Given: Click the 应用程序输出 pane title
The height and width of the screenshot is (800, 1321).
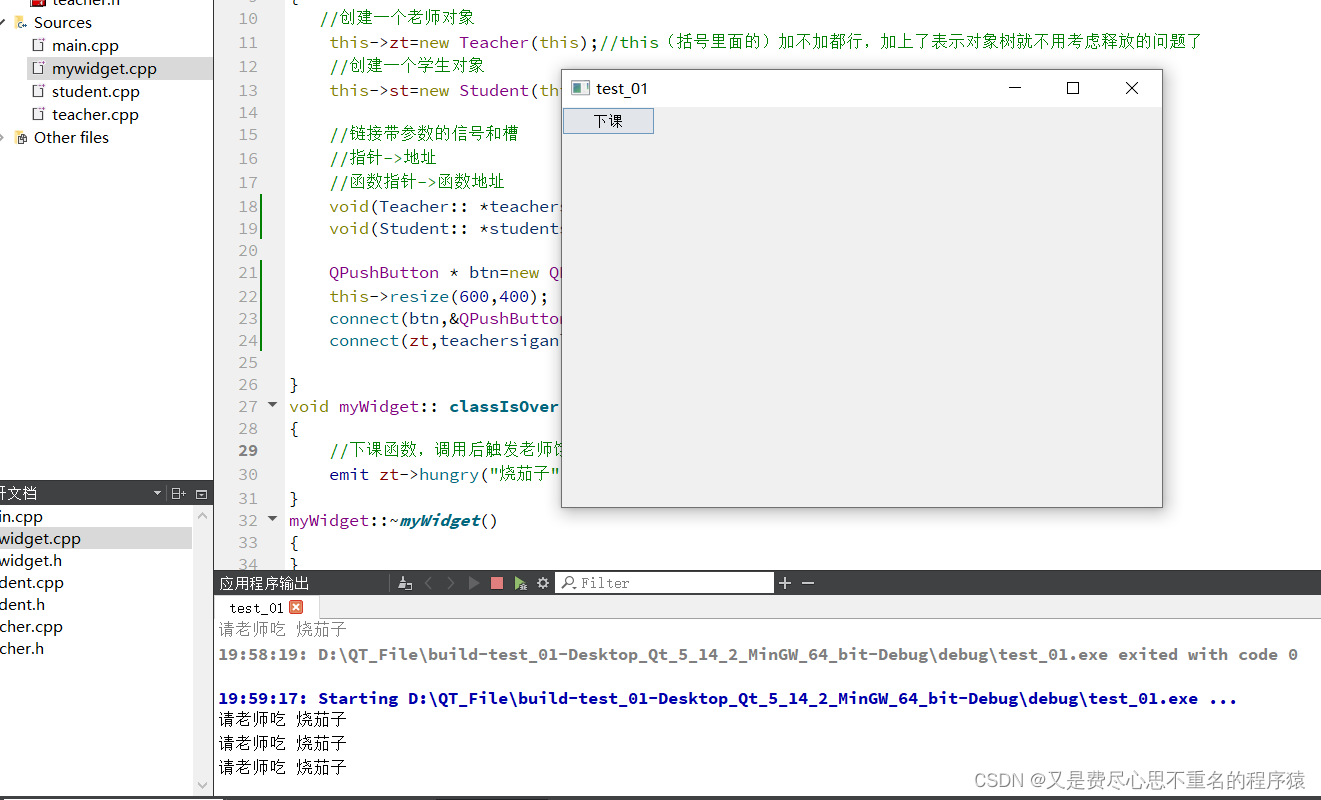Looking at the screenshot, I should [x=264, y=583].
